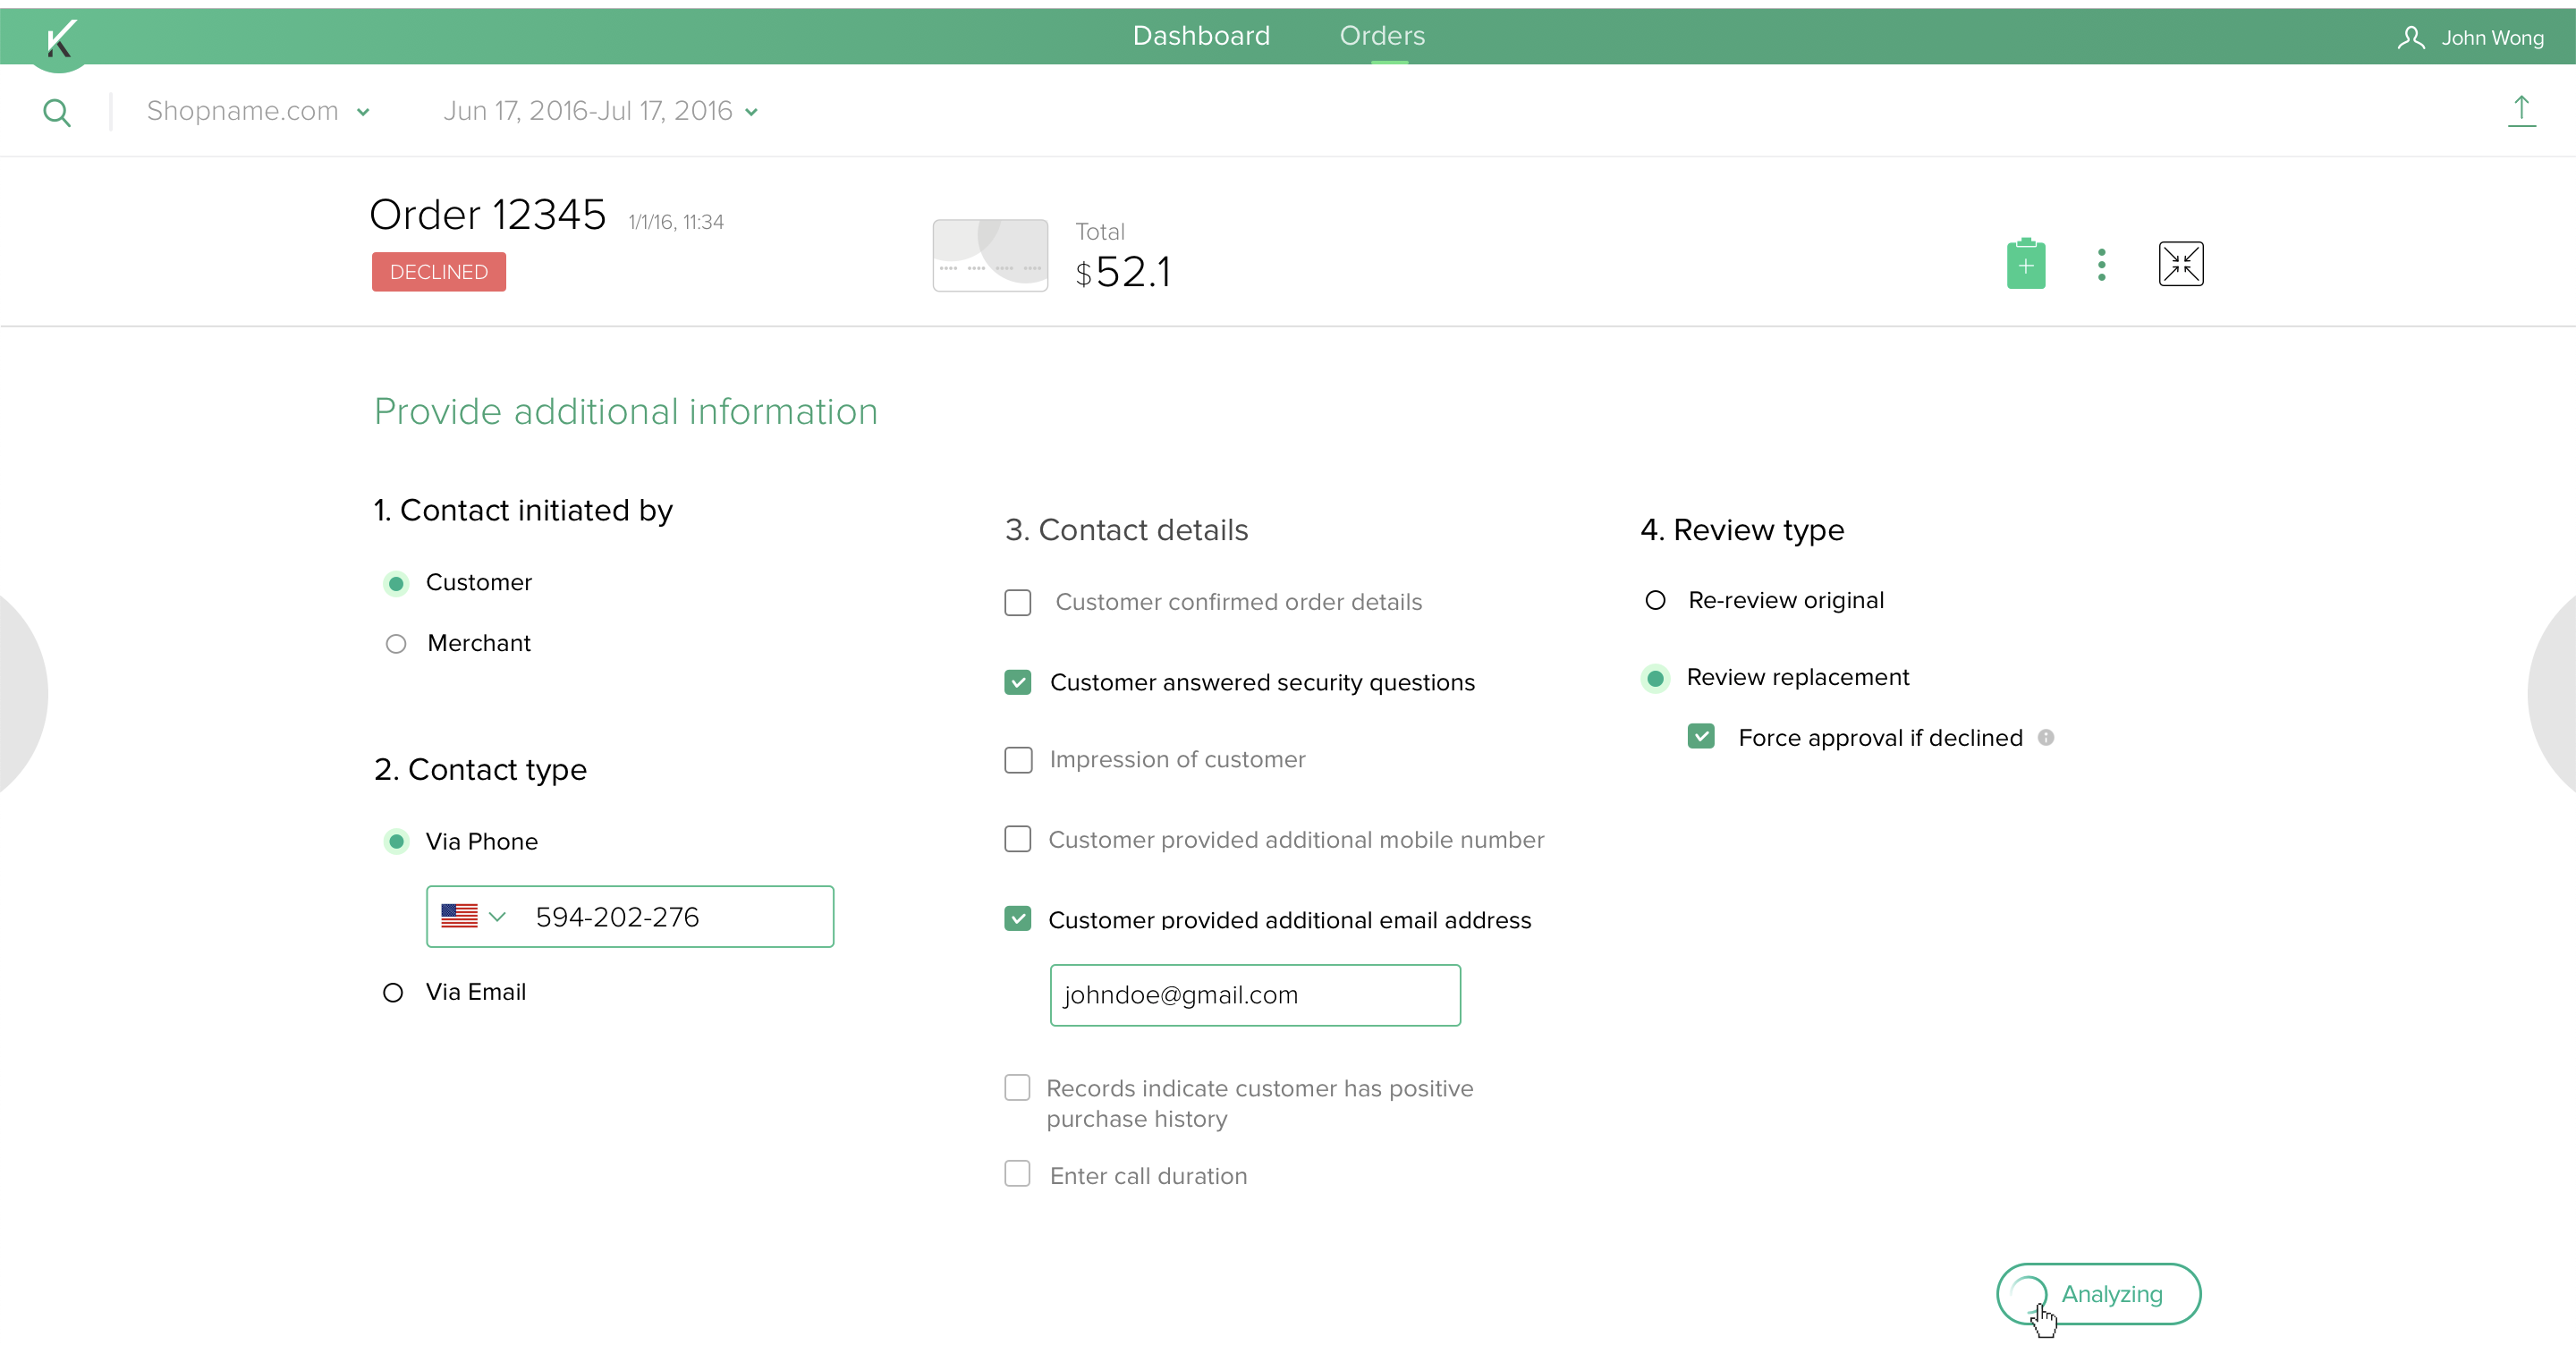Click the K logo icon
The image size is (2576, 1345).
coord(60,39)
